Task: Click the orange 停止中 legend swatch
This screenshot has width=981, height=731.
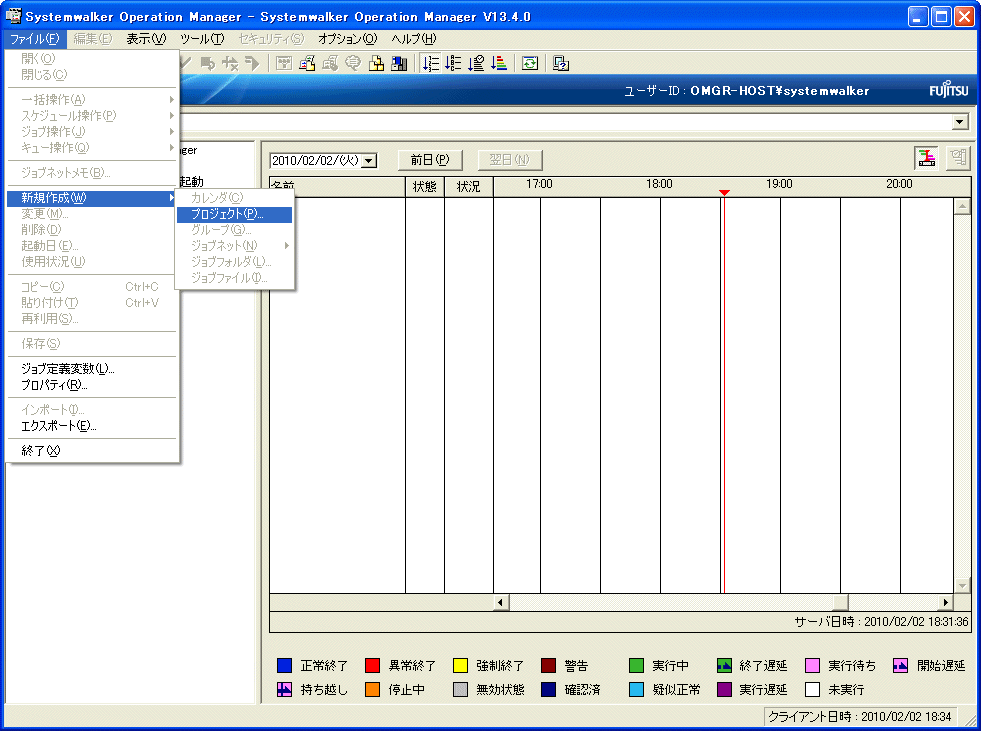Action: pyautogui.click(x=372, y=690)
